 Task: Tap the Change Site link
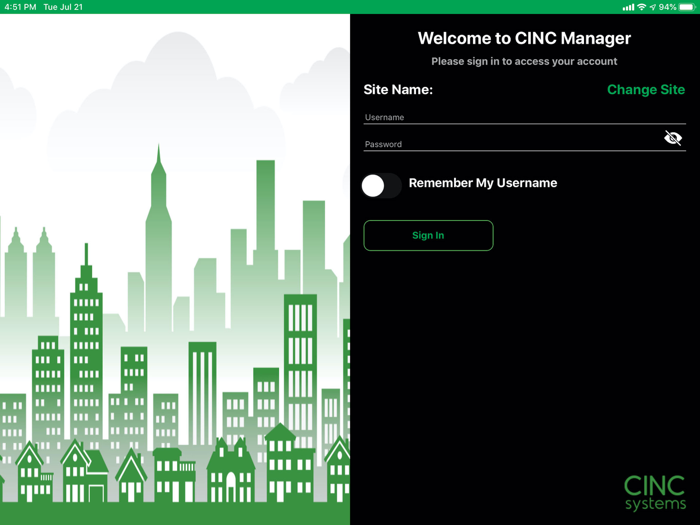tap(646, 90)
